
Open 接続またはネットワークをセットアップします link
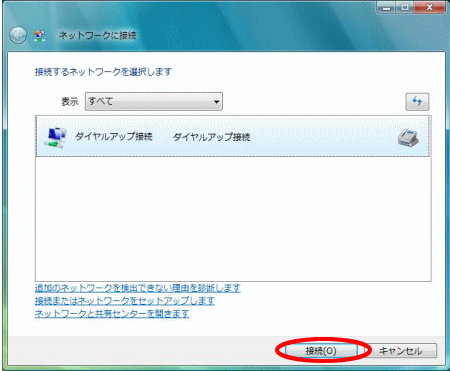(x=125, y=301)
